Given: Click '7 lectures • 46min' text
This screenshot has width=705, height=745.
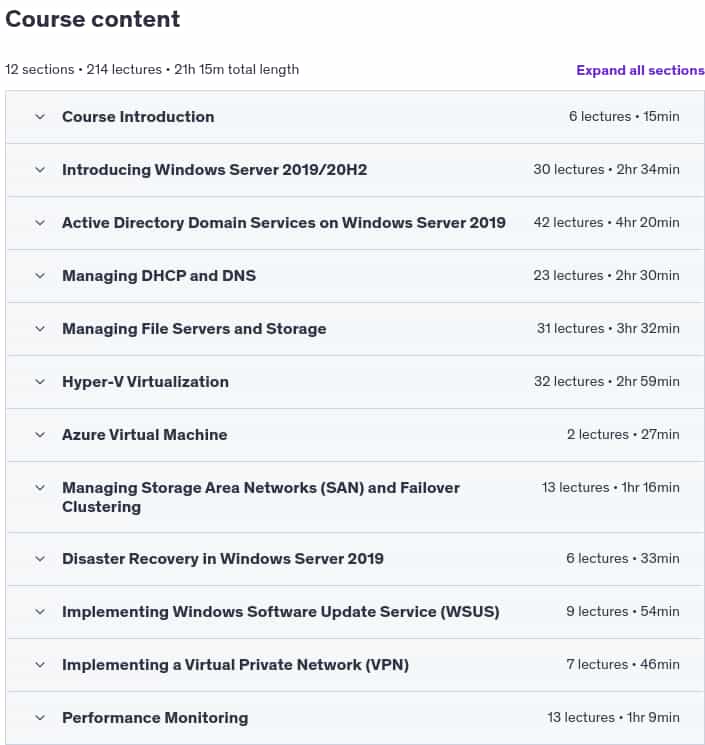Looking at the screenshot, I should [x=623, y=664].
